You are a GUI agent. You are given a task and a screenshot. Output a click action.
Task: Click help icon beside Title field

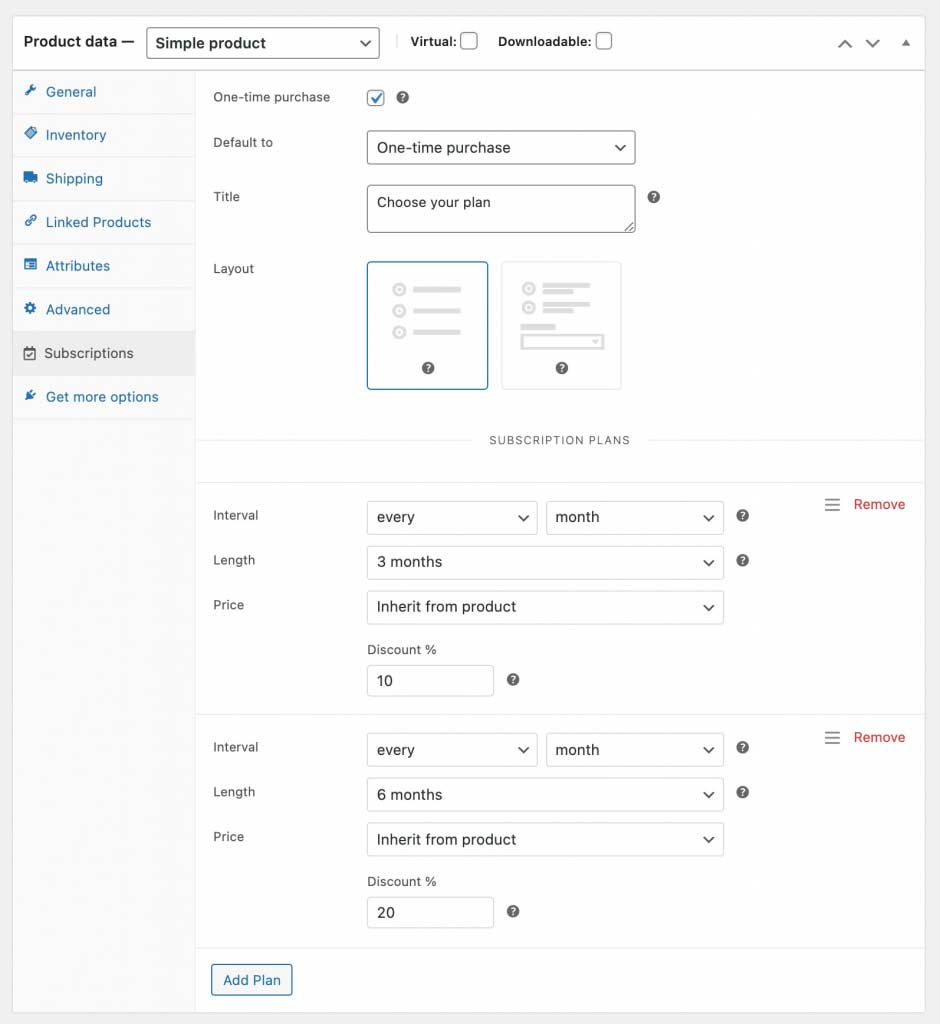tap(653, 197)
